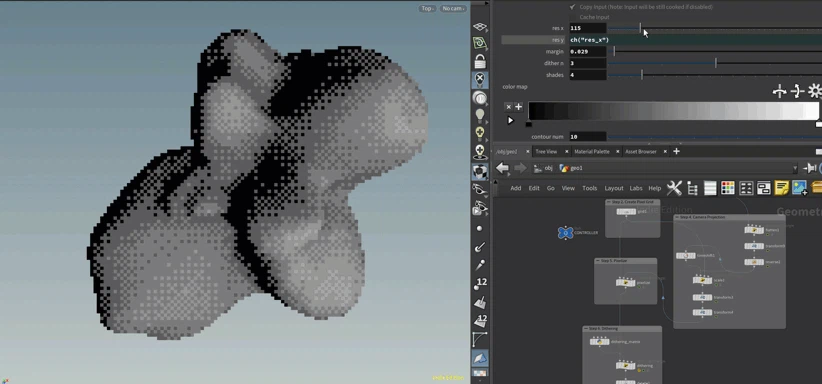Toggle the normal lighting bulb icon
This screenshot has height=384, width=822.
(480, 115)
